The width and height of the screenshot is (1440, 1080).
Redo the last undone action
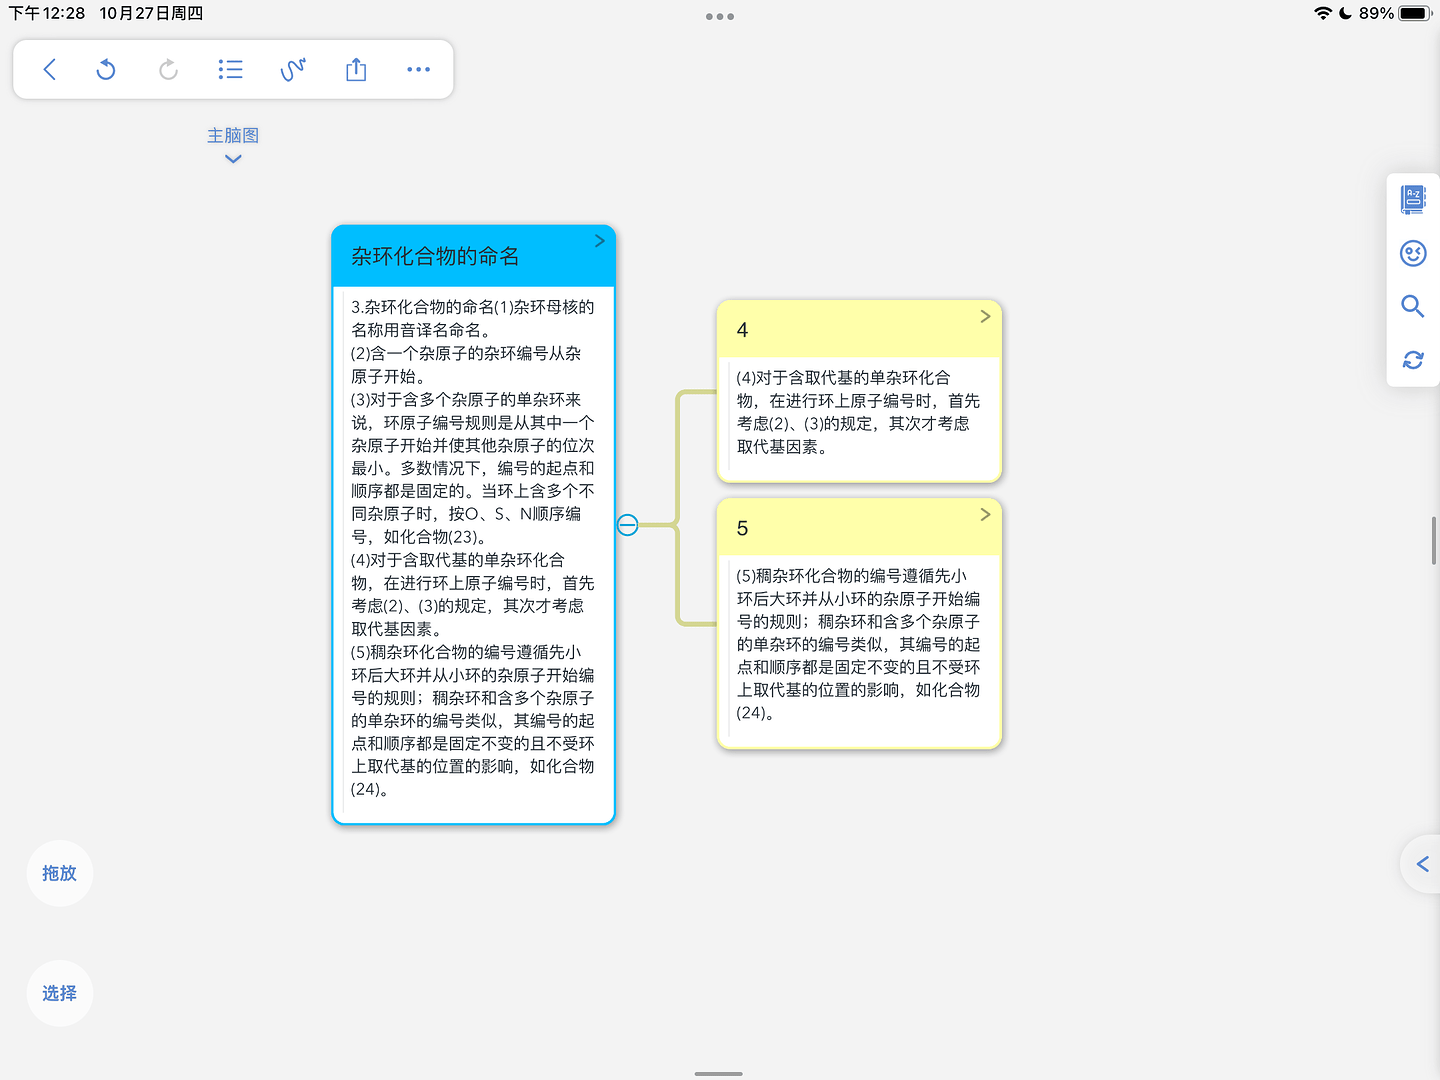pos(168,69)
